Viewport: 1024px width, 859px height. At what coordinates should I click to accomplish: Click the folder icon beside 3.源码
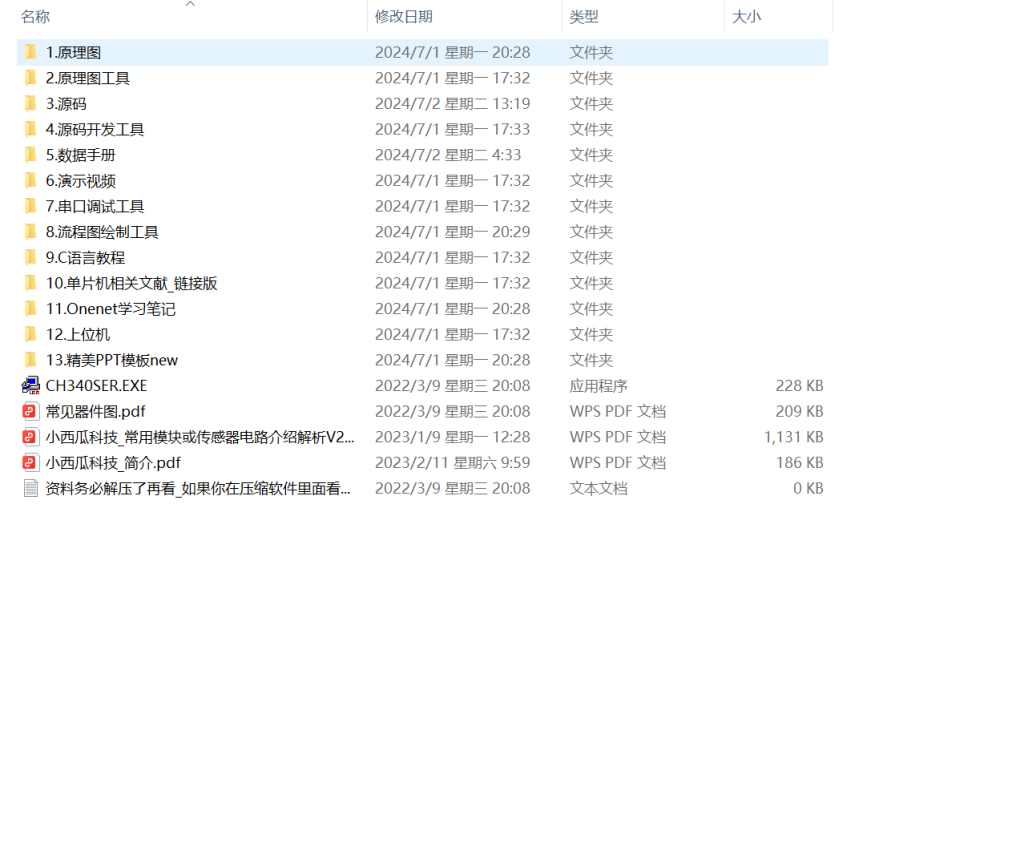(30, 103)
